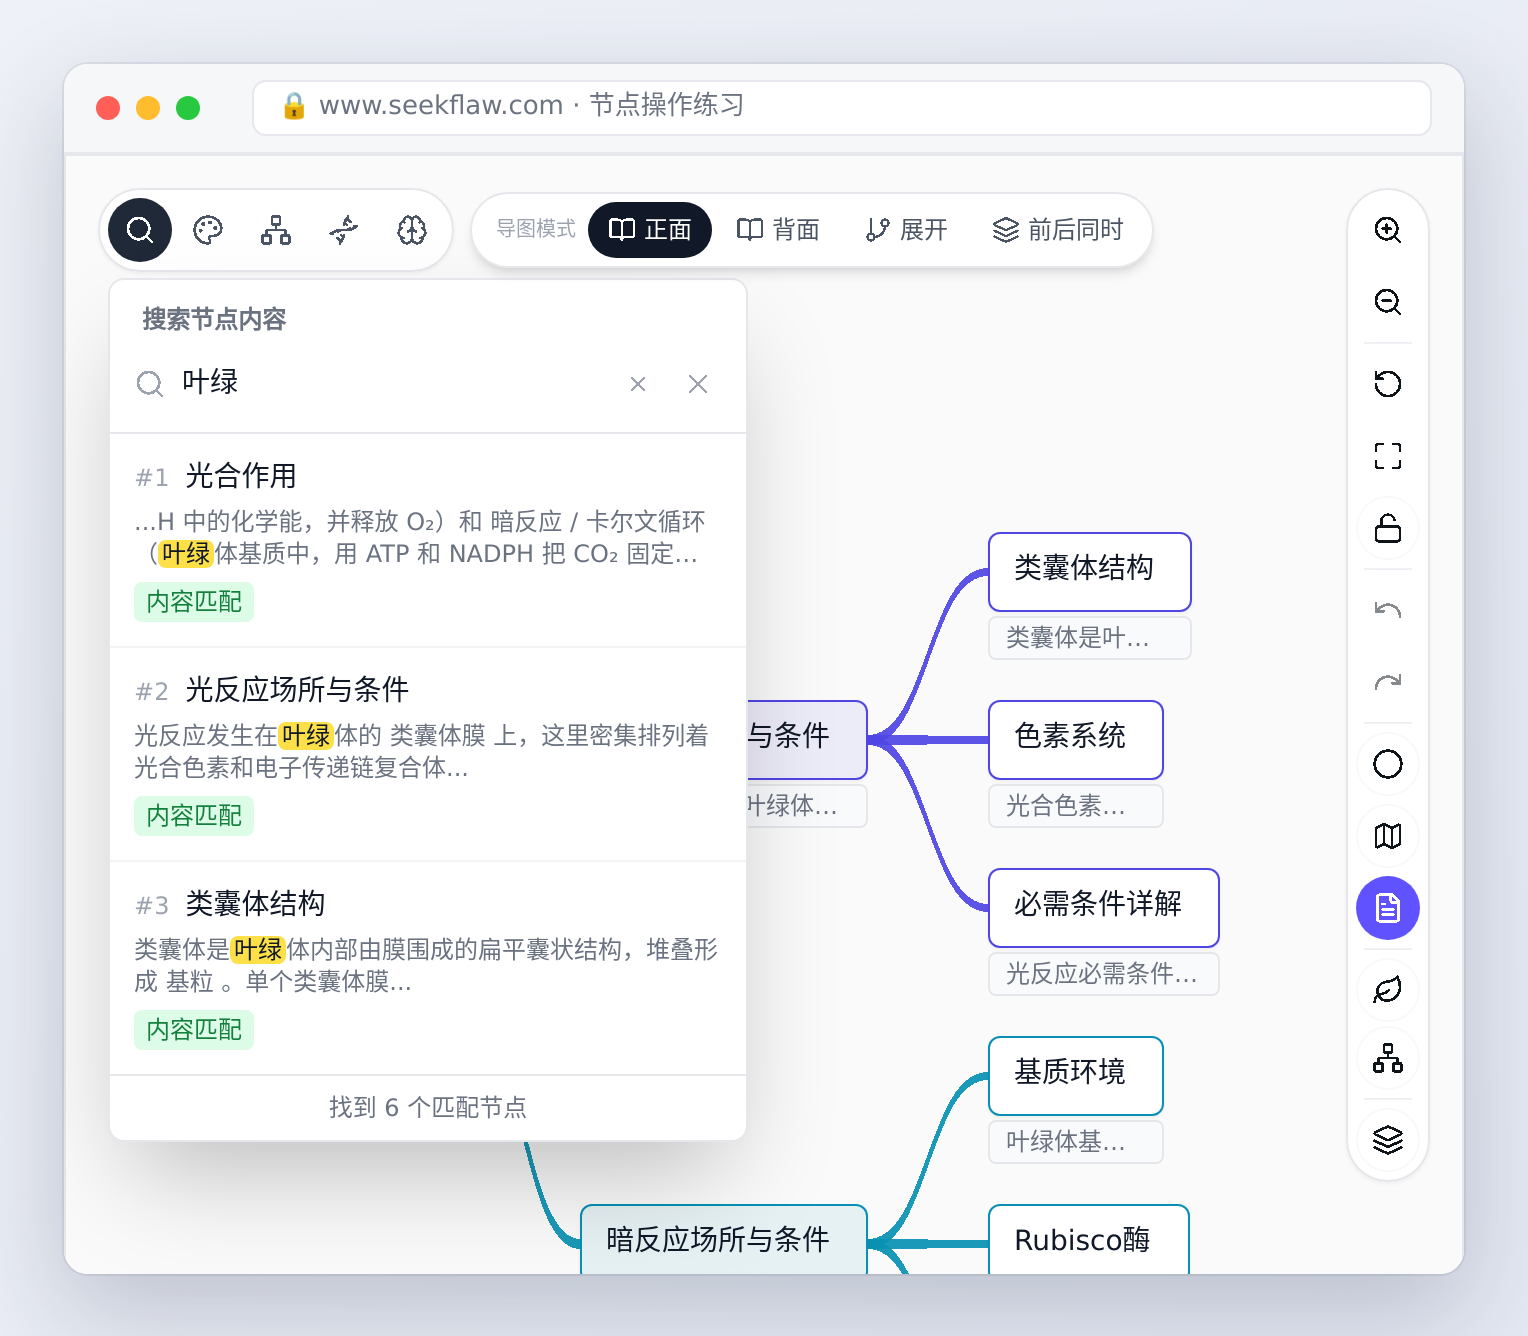Image resolution: width=1528 pixels, height=1336 pixels.
Task: Open search result #2 光反应场所与条件
Action: click(x=428, y=754)
